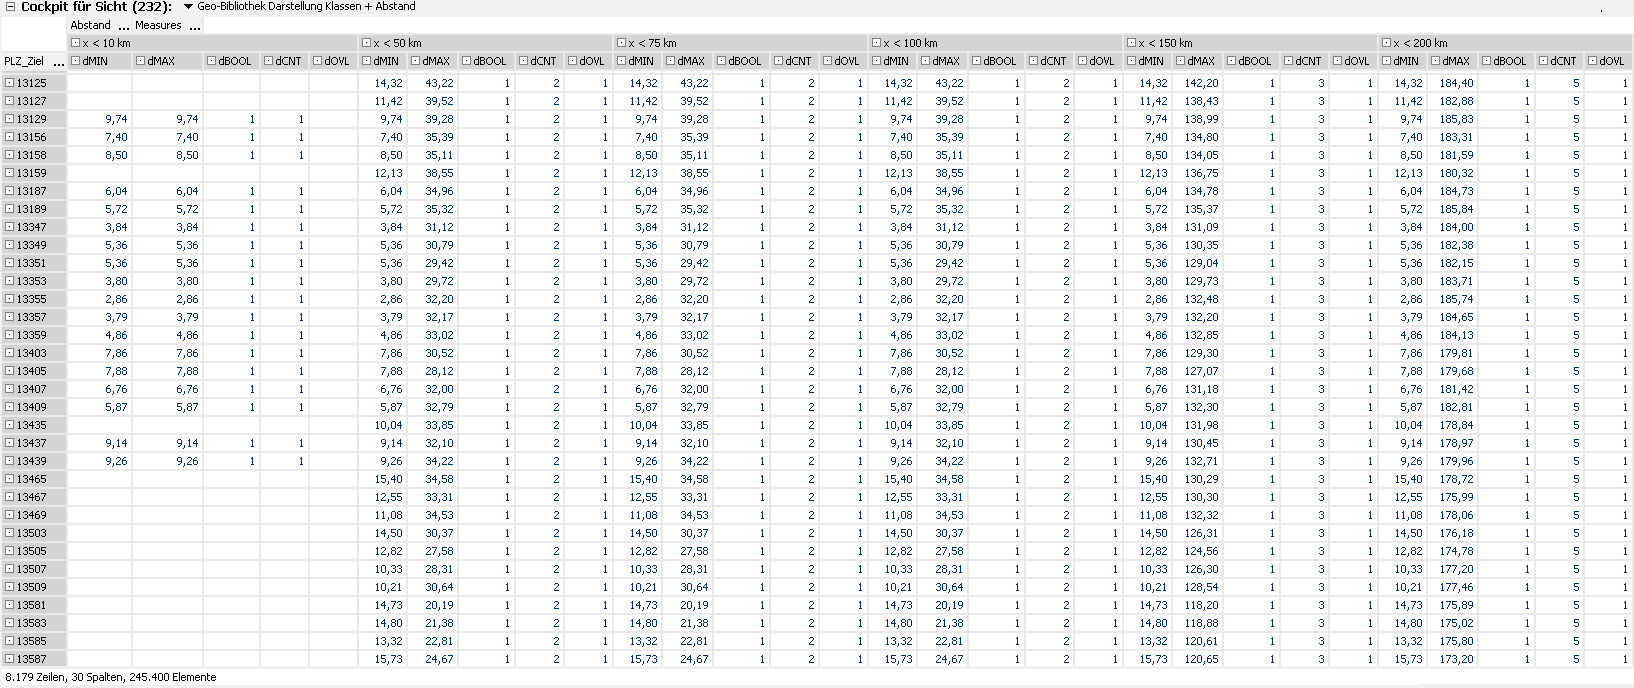Expand the row element 13355

click(x=9, y=299)
